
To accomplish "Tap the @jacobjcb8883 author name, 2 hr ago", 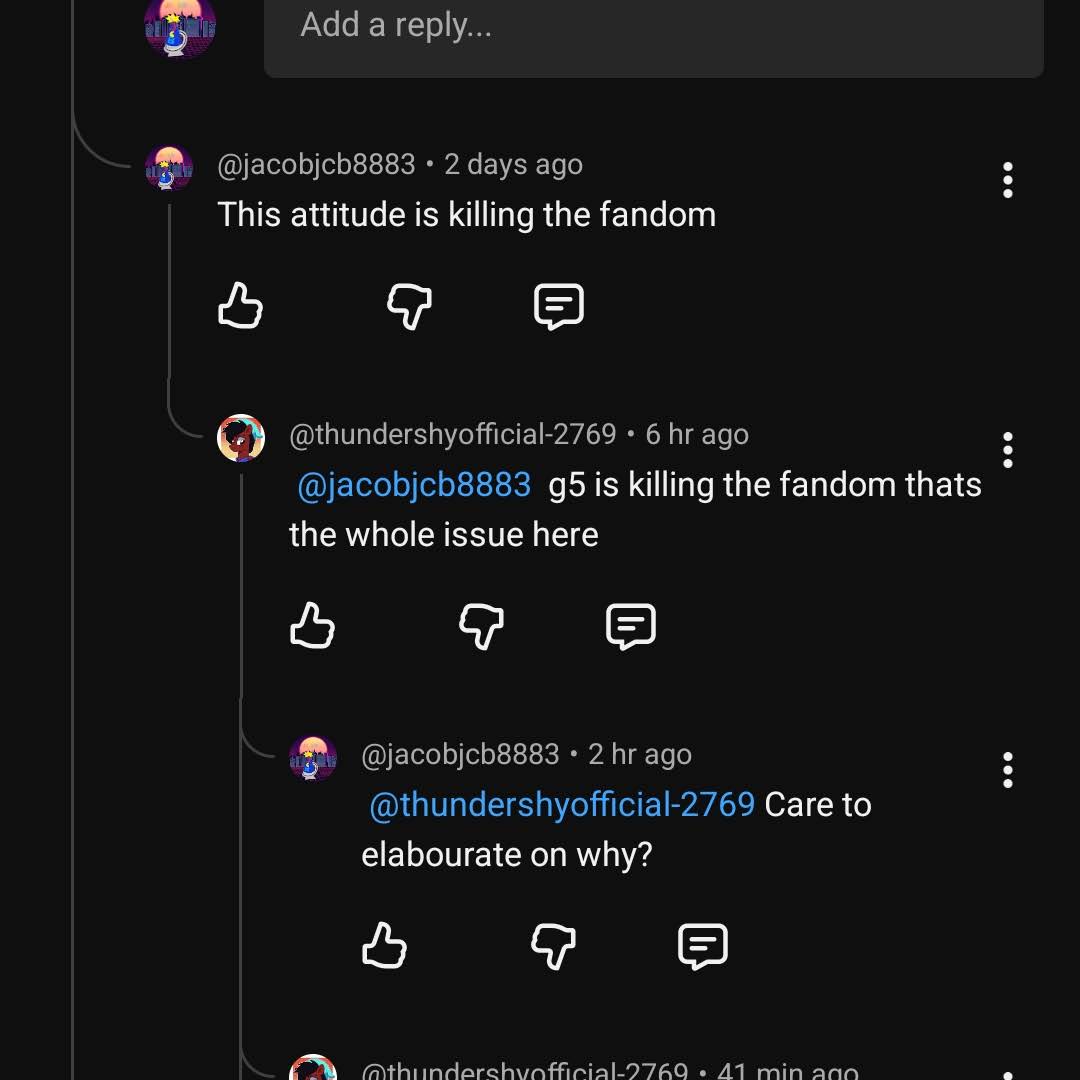I will pos(460,755).
